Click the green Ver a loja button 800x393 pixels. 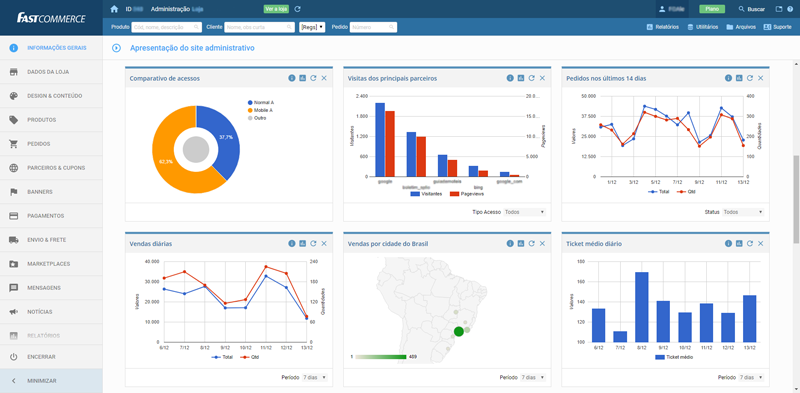click(276, 9)
